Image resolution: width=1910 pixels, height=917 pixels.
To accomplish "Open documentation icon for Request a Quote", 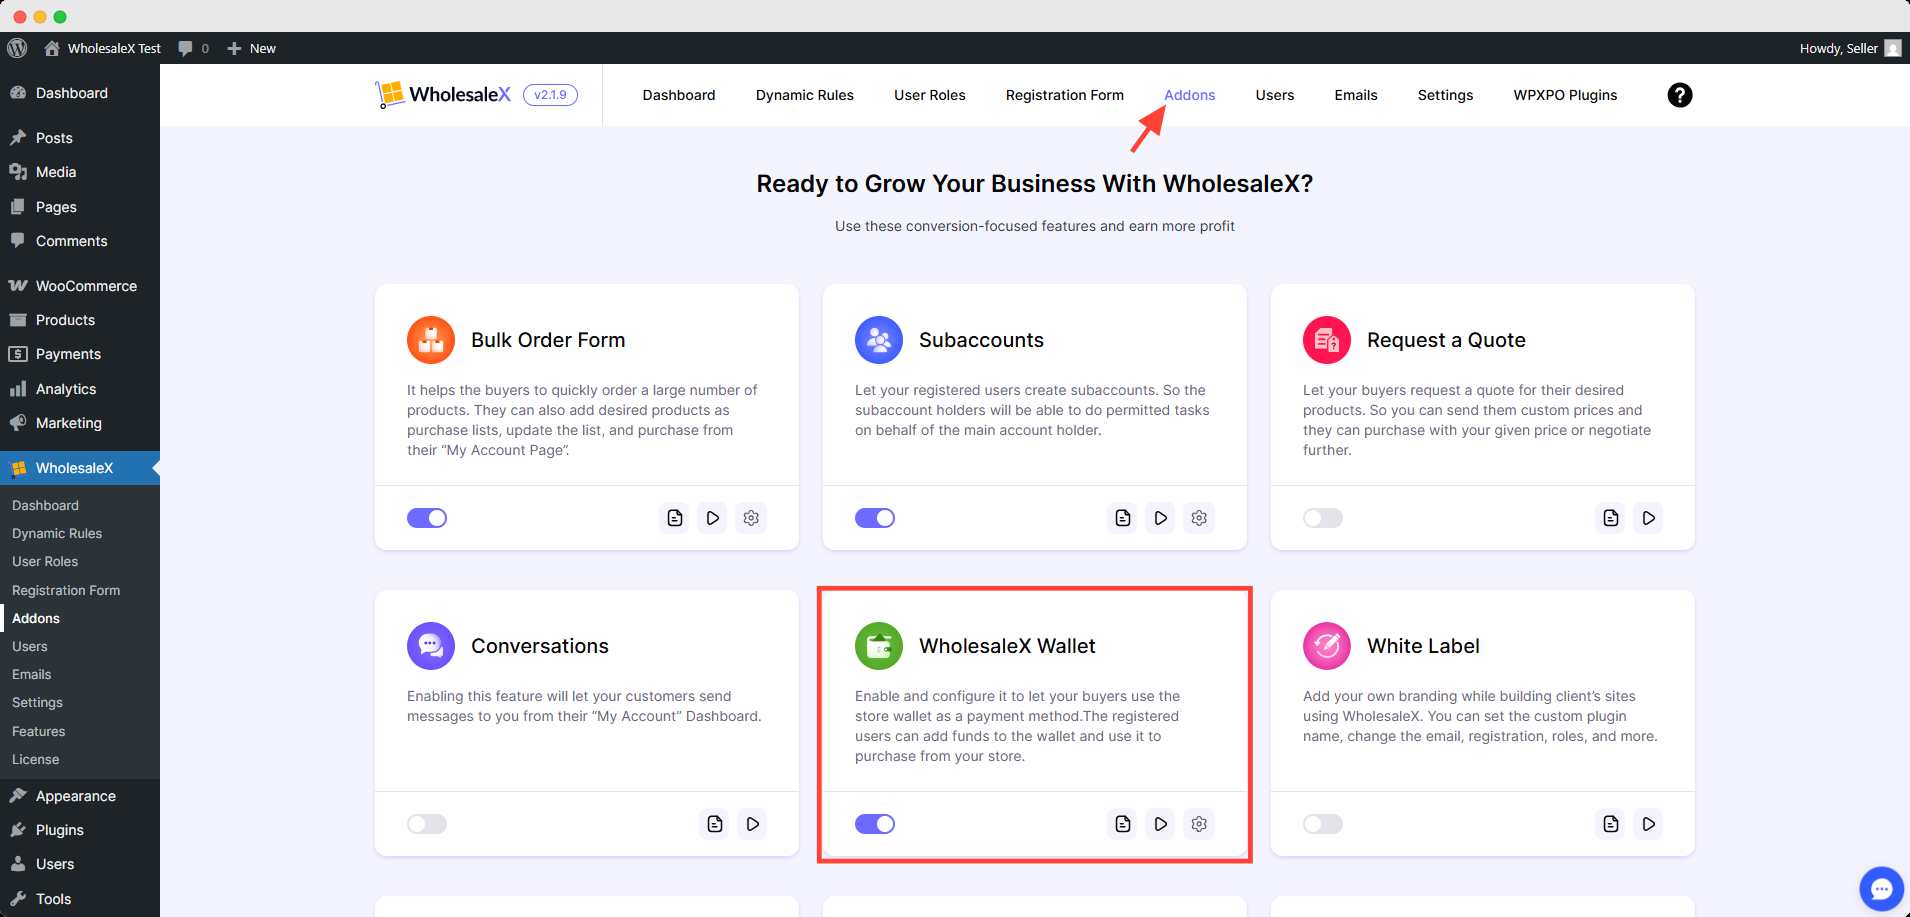I will pyautogui.click(x=1611, y=518).
